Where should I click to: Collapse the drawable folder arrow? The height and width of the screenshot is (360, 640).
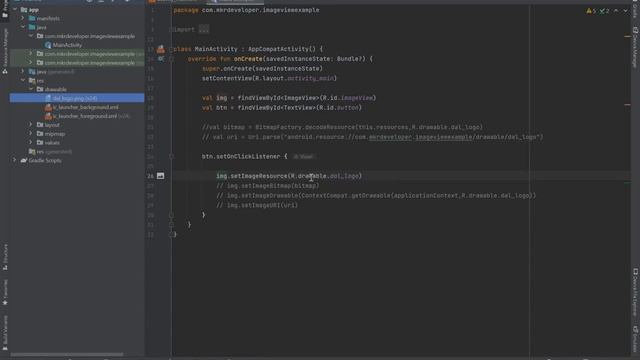31,89
